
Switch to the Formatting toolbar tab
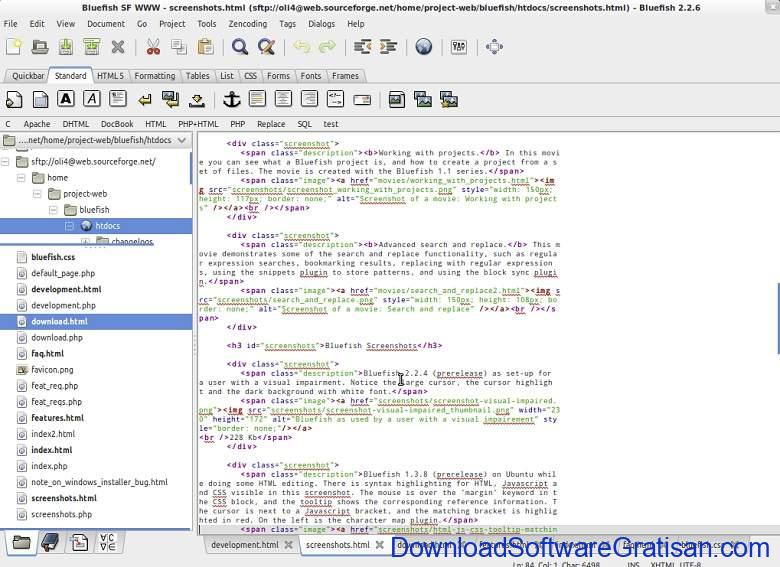[x=155, y=76]
